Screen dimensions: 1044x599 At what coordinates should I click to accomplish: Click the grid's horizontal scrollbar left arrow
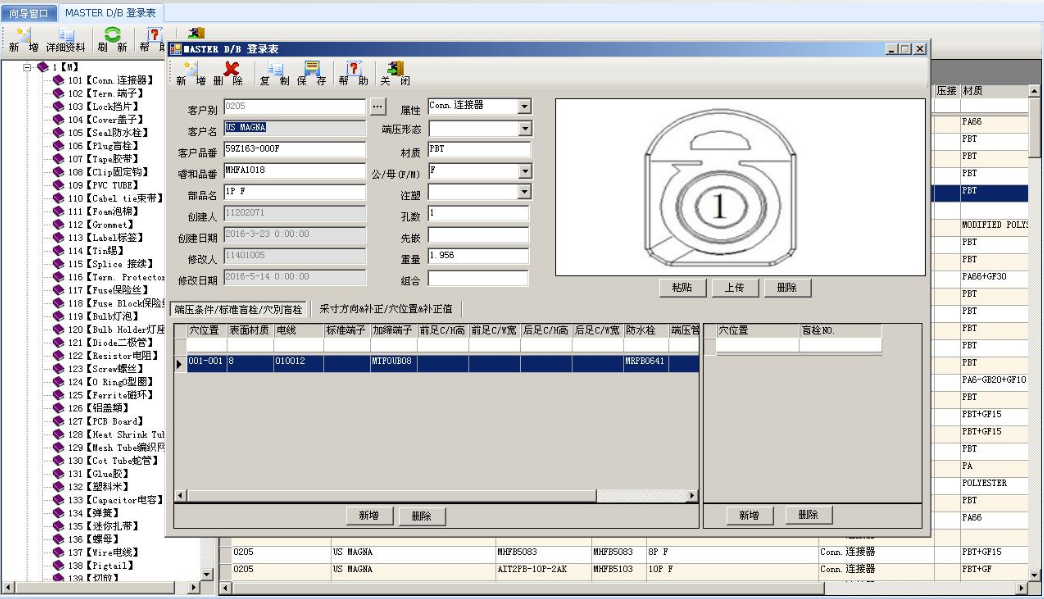click(180, 496)
